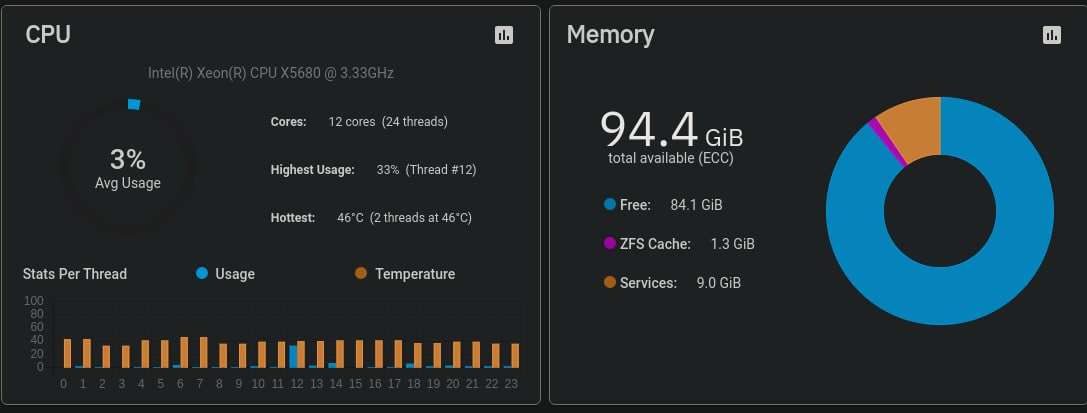Image resolution: width=1087 pixels, height=413 pixels.
Task: Click the orange Temperature legend dot
Action: point(360,274)
